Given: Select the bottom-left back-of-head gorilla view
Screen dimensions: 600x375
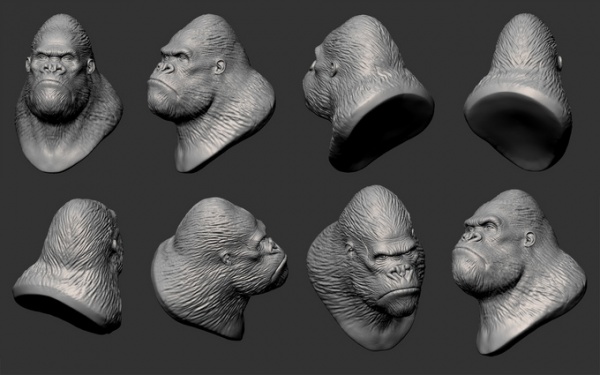Looking at the screenshot, I should coord(69,266).
